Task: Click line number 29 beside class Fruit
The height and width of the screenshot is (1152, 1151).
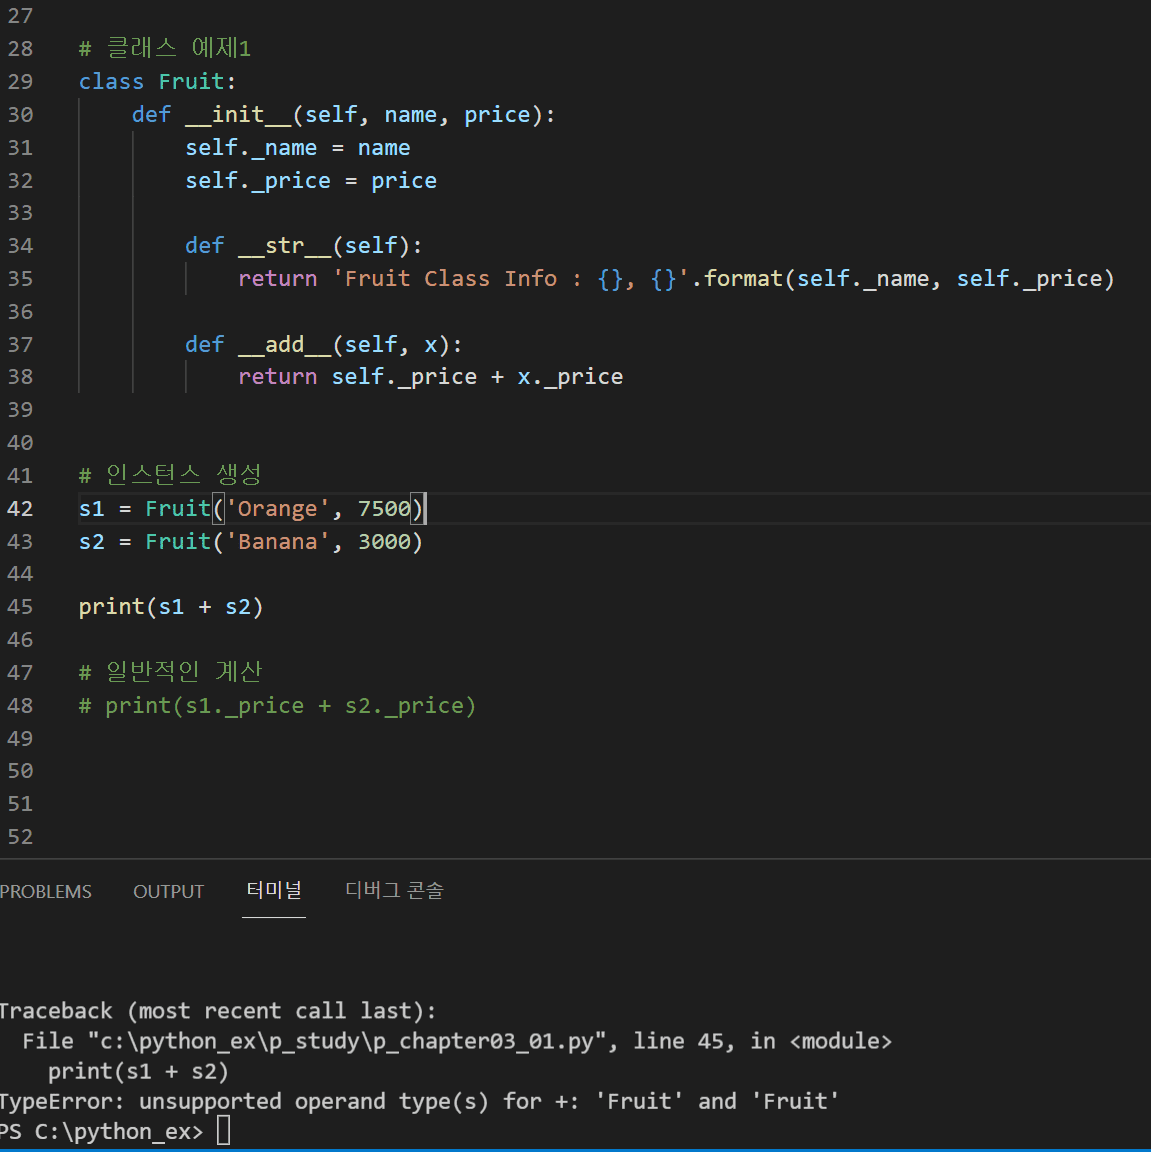Action: click(20, 82)
